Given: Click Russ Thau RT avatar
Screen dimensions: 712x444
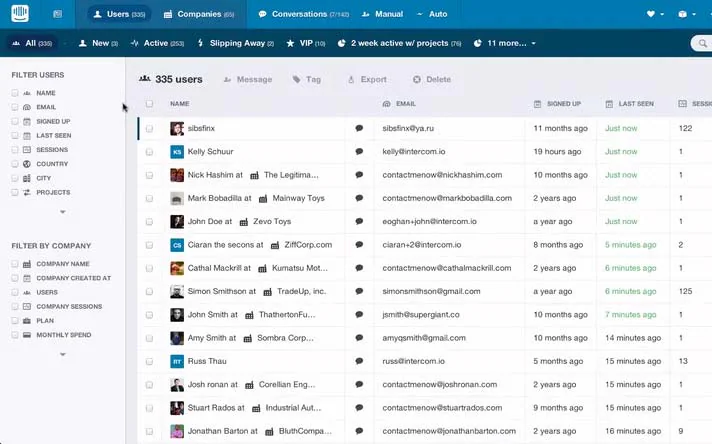Looking at the screenshot, I should 177,361.
